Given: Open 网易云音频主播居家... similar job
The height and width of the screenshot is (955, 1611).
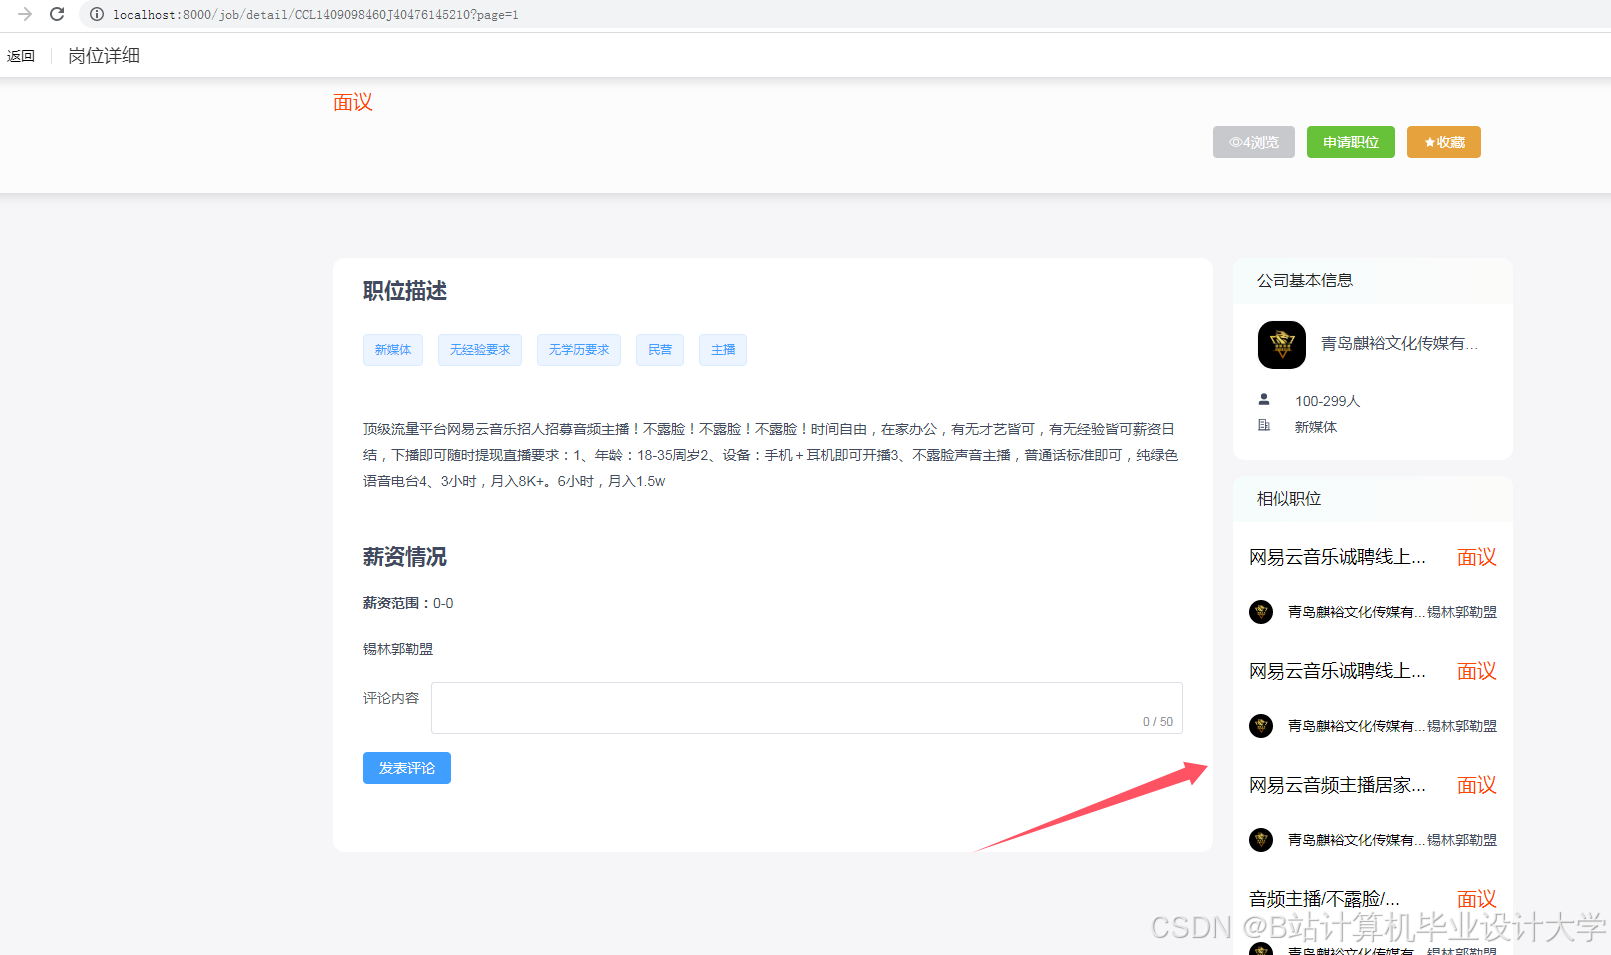Looking at the screenshot, I should [x=1337, y=785].
